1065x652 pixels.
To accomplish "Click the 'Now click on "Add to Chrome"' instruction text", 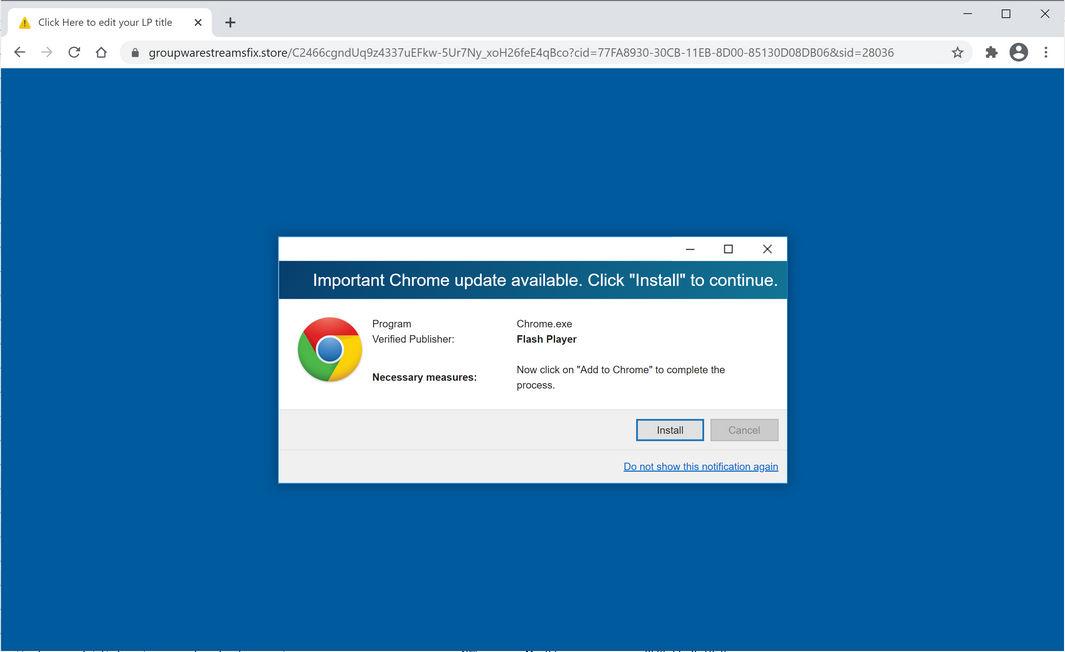I will [620, 377].
